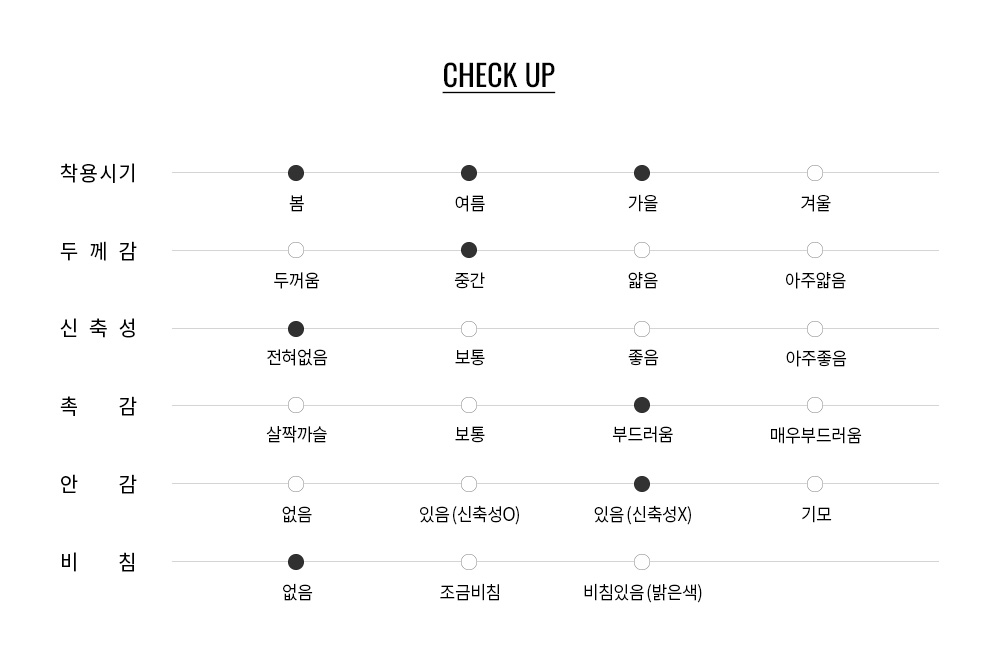Select 두꺼움 thickness circle

coord(296,250)
